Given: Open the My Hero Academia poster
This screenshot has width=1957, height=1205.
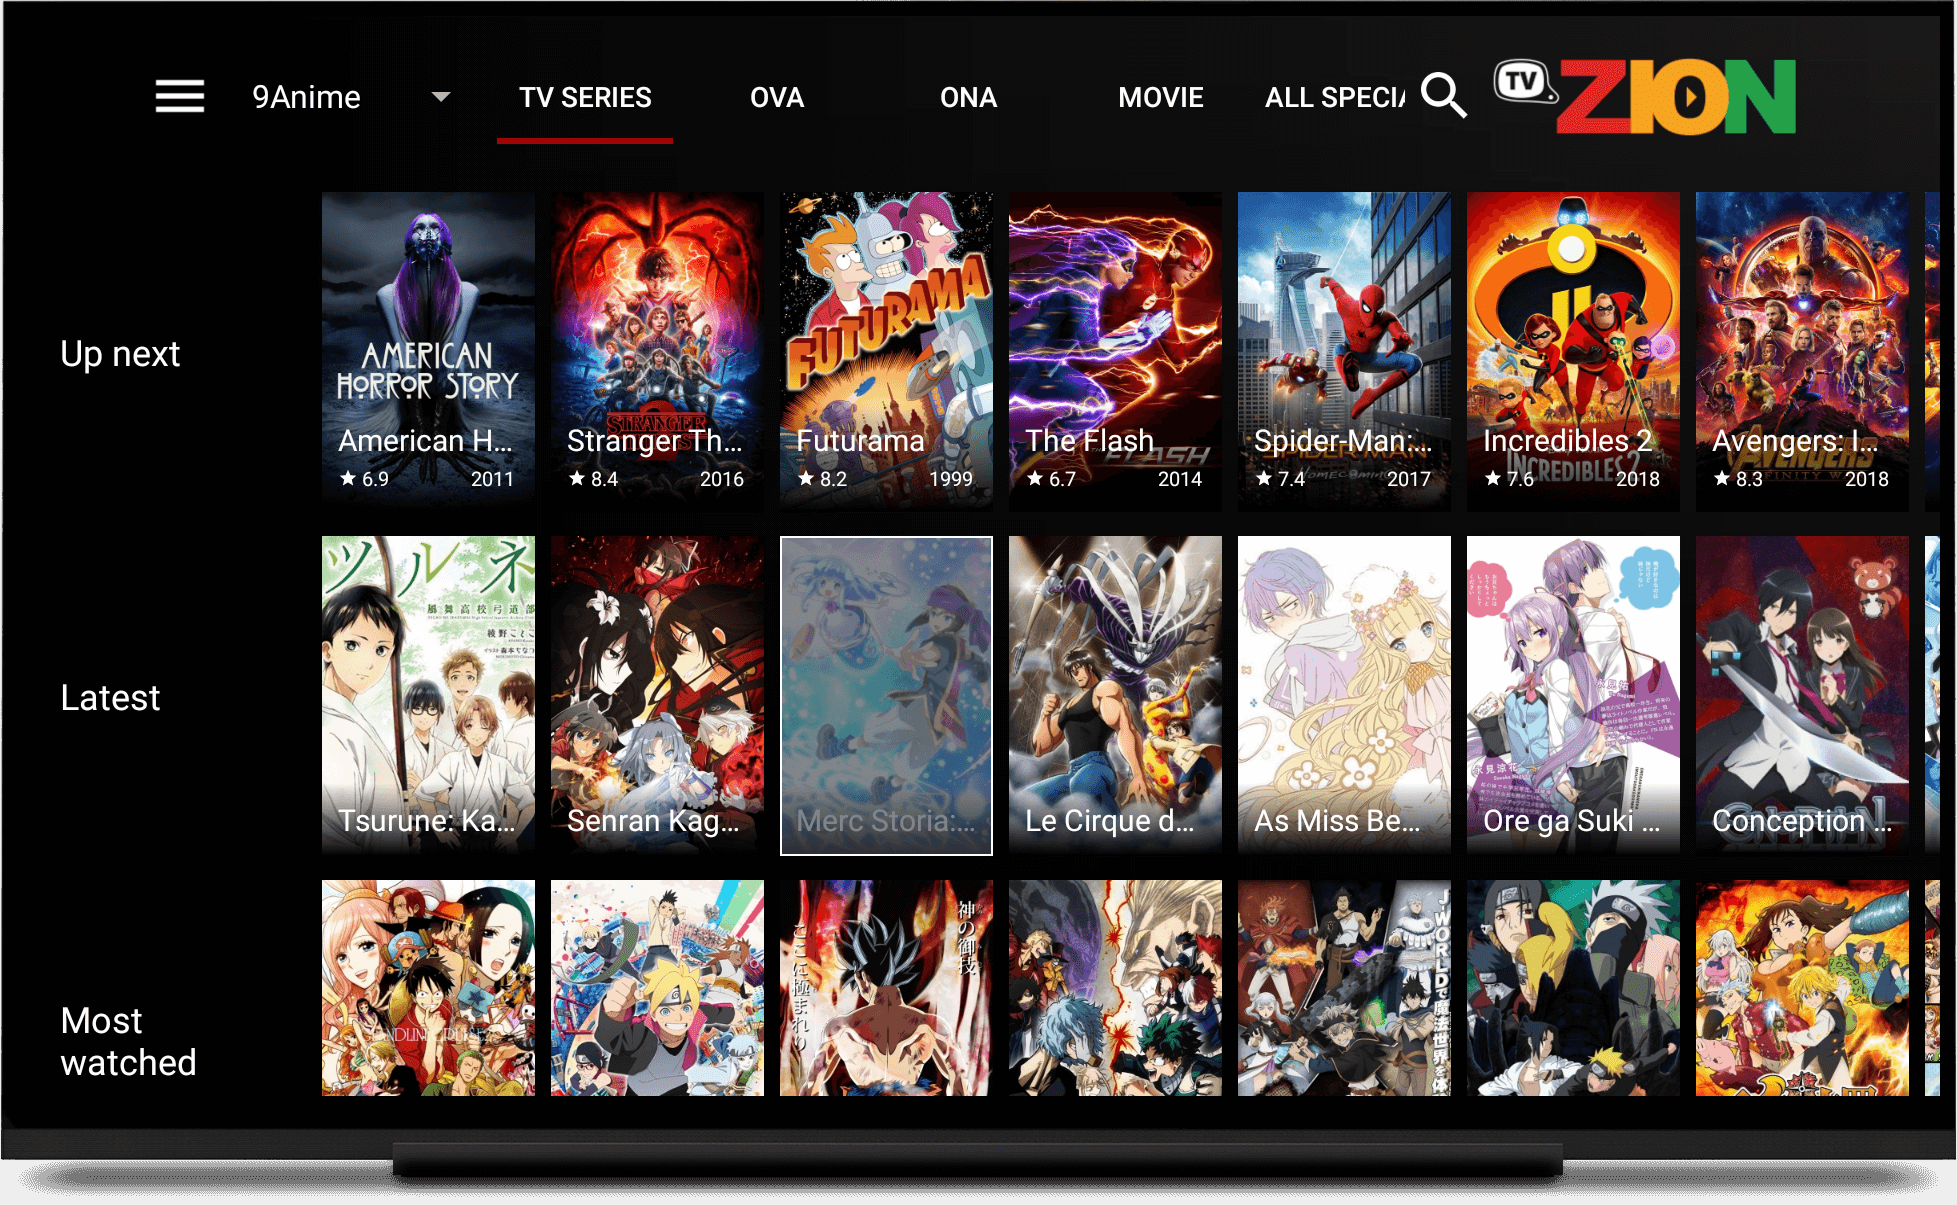Looking at the screenshot, I should 1115,988.
